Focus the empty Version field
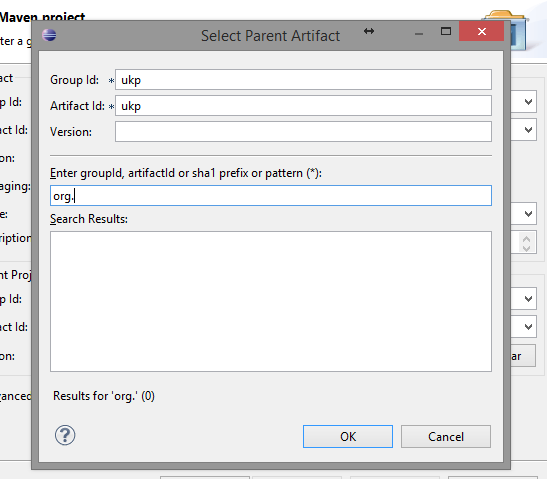547x479 pixels. coord(303,132)
